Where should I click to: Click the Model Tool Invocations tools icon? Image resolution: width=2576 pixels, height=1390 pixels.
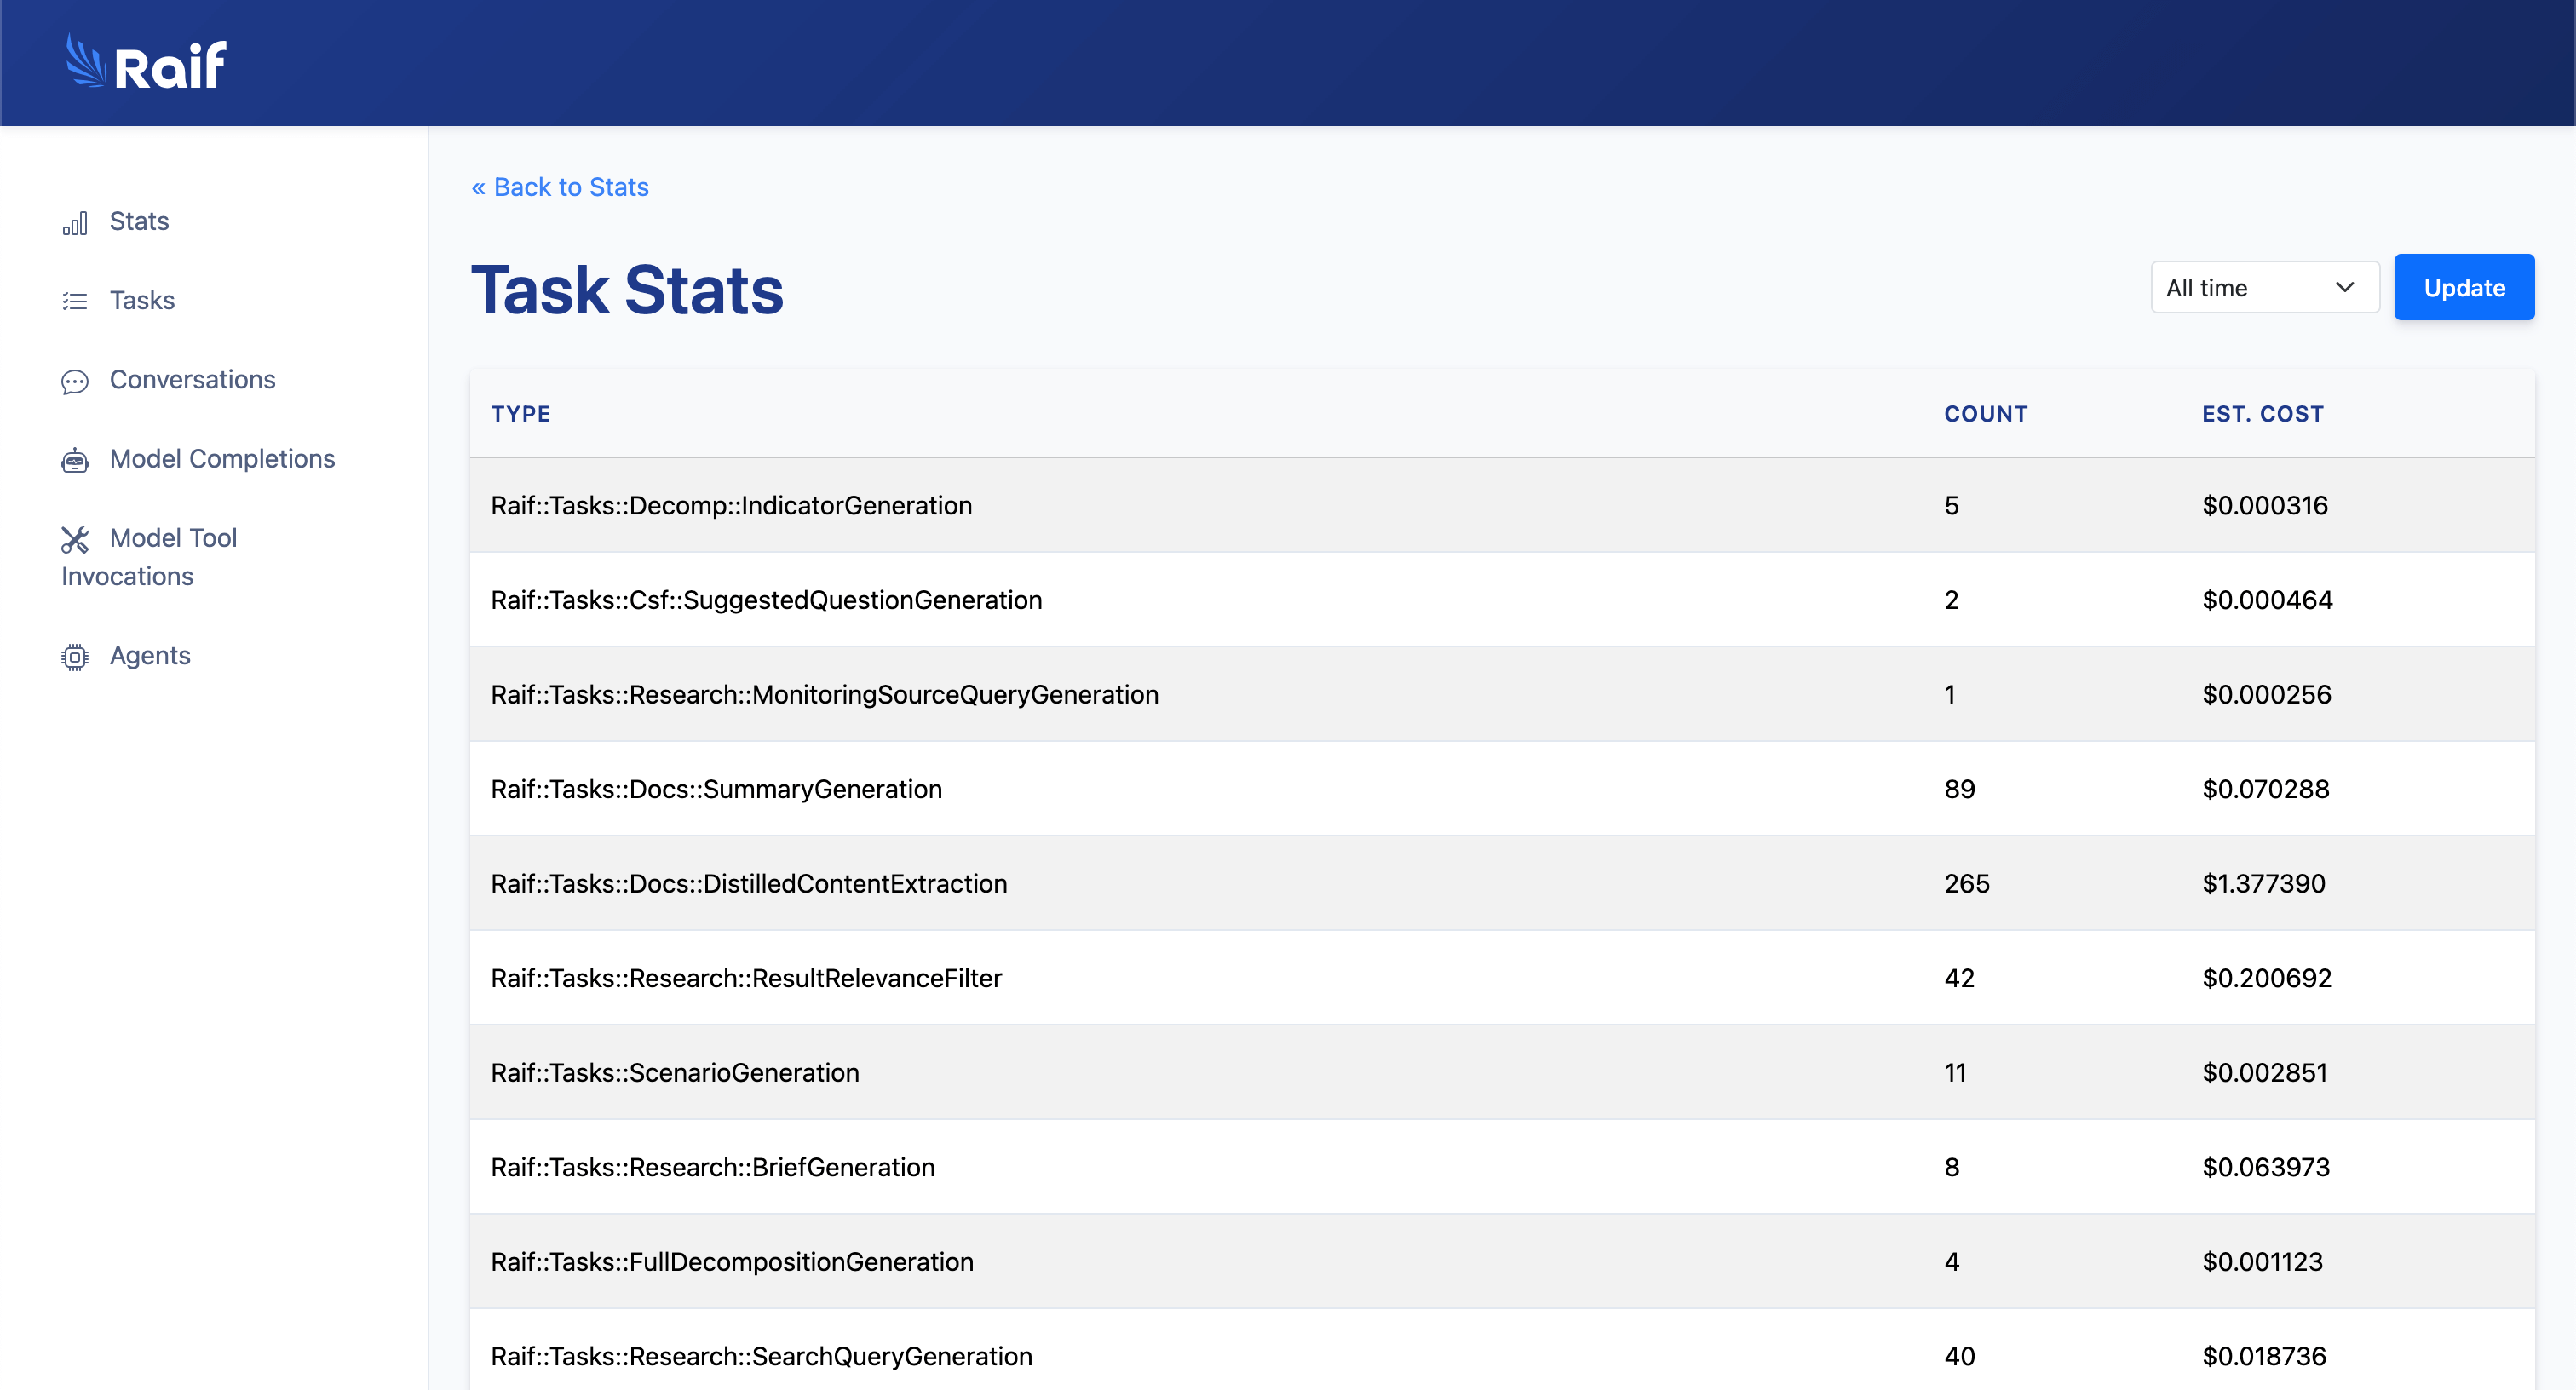[x=75, y=539]
